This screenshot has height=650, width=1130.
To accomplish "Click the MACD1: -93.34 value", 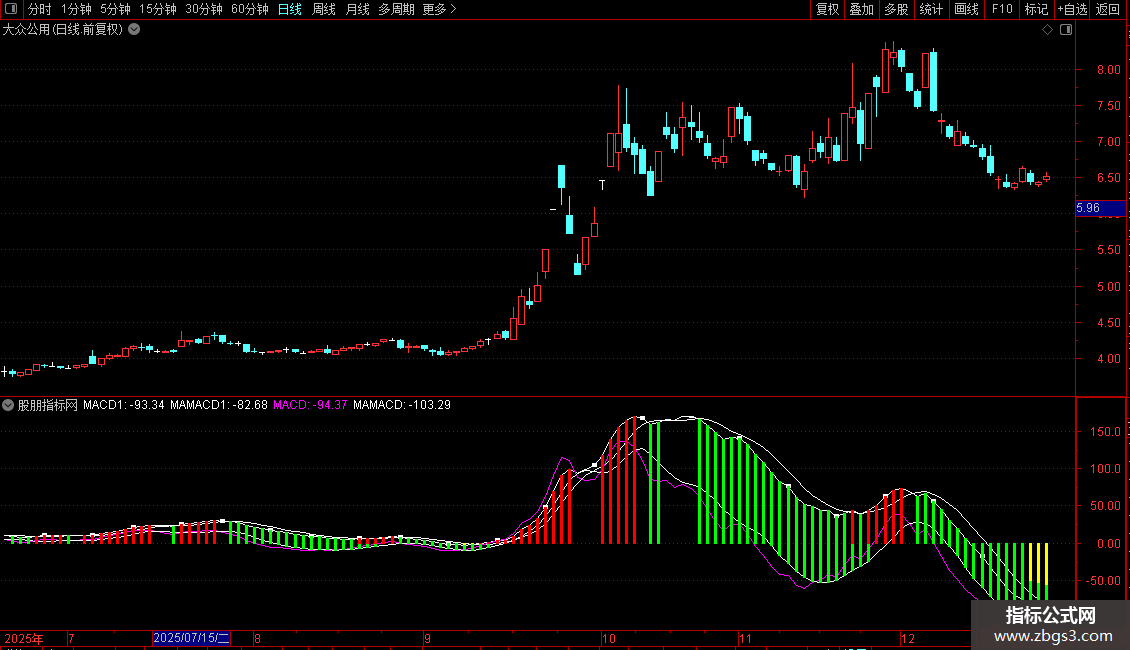I will coord(123,405).
